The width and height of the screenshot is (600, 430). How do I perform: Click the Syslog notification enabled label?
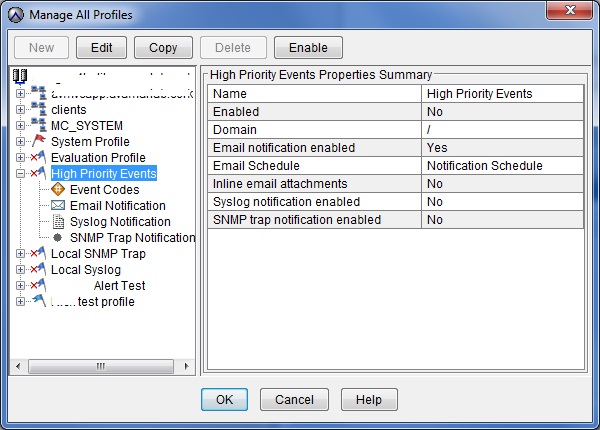pyautogui.click(x=286, y=202)
